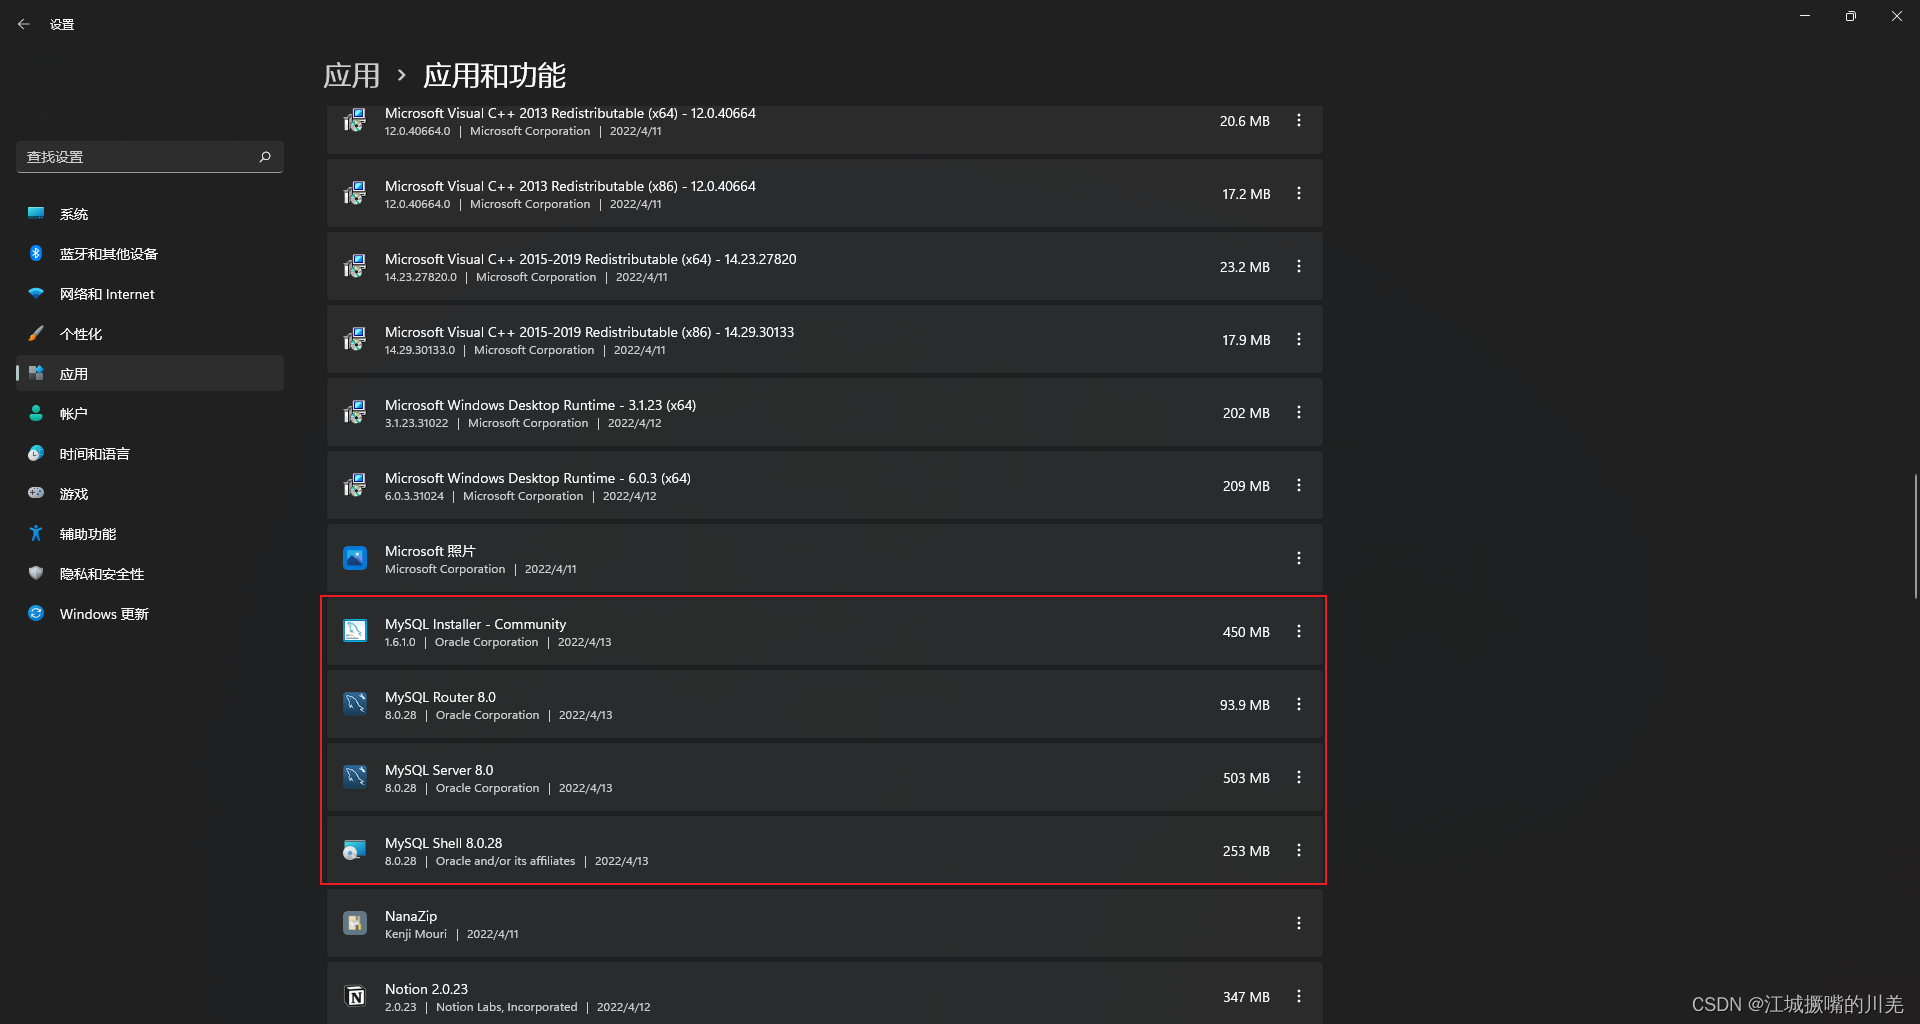The height and width of the screenshot is (1024, 1920).
Task: Click the search magnifier icon in settings search
Action: (265, 157)
